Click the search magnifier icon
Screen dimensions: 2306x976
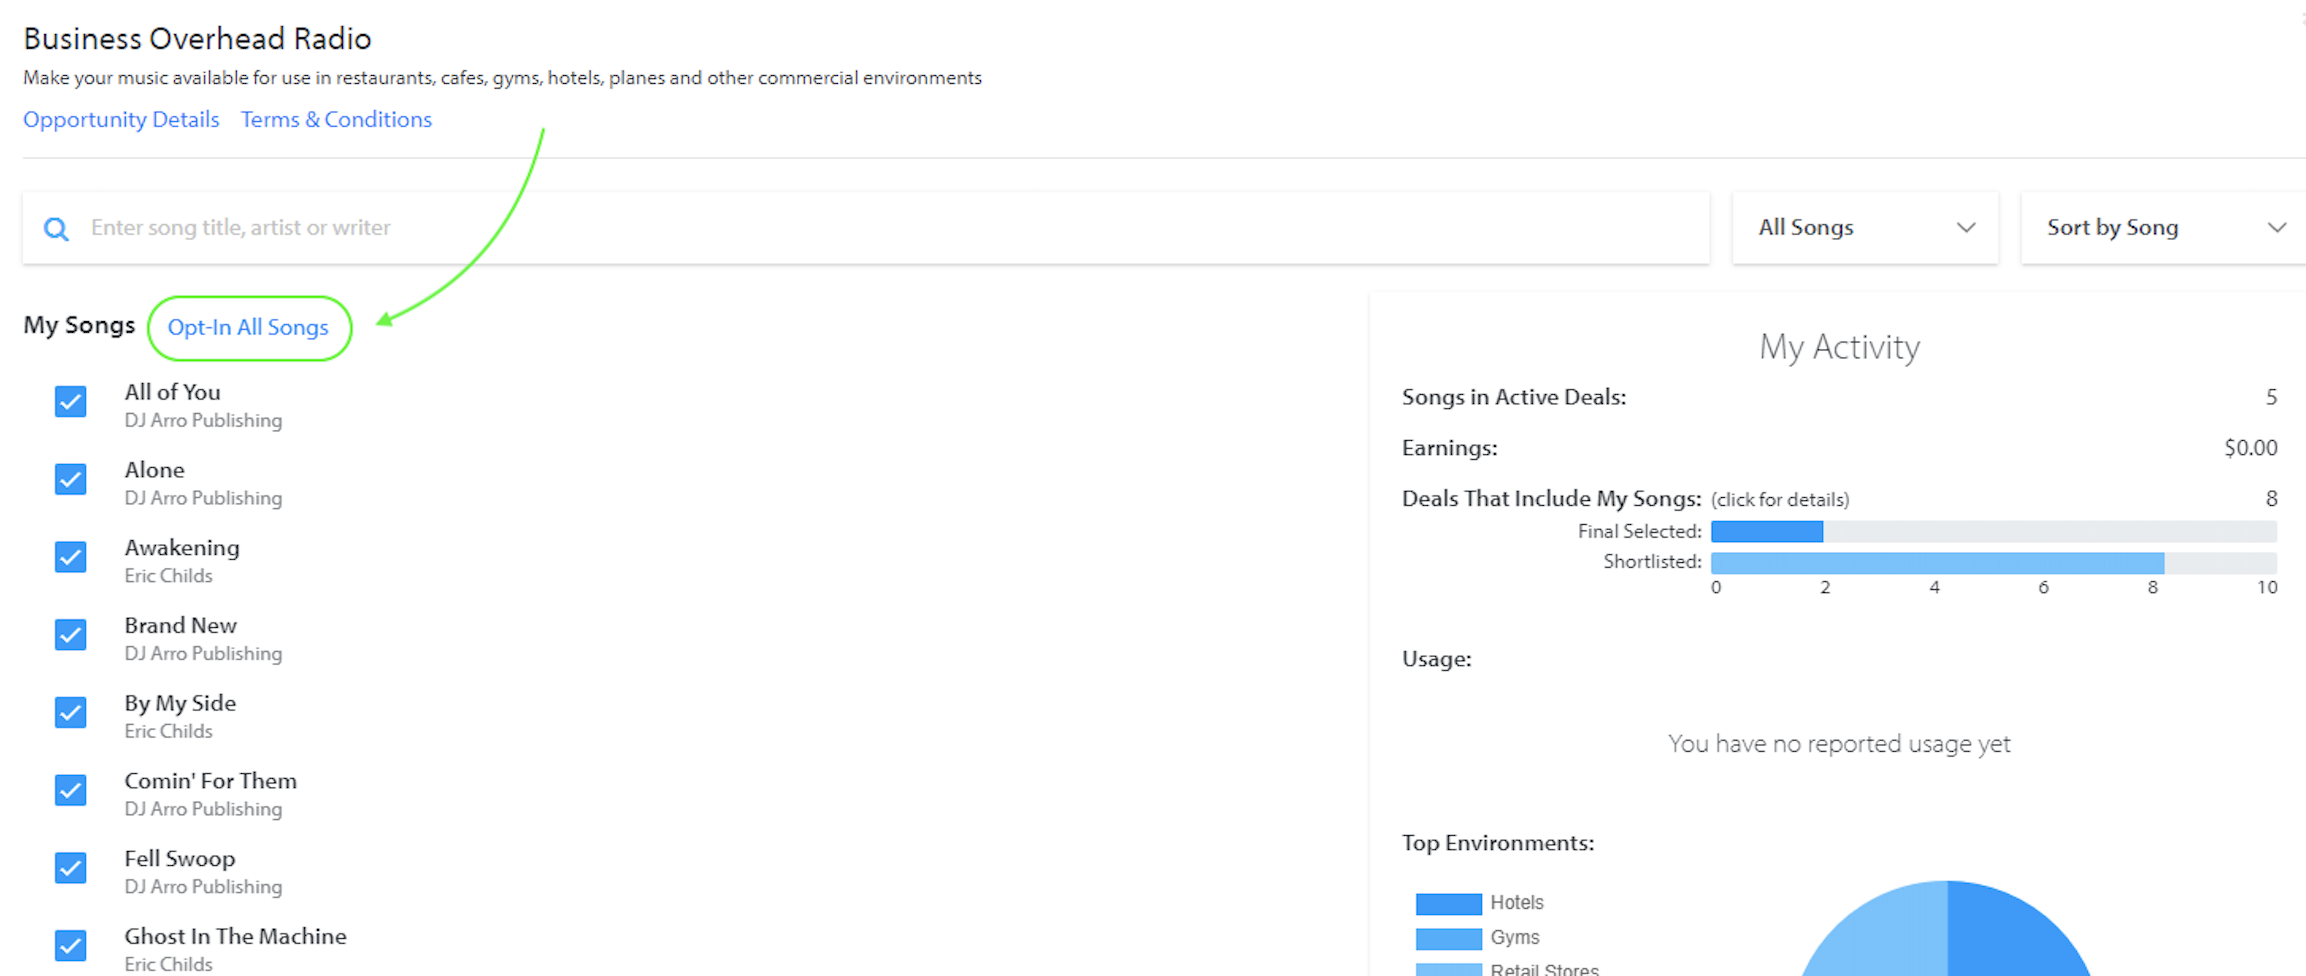[x=56, y=229]
